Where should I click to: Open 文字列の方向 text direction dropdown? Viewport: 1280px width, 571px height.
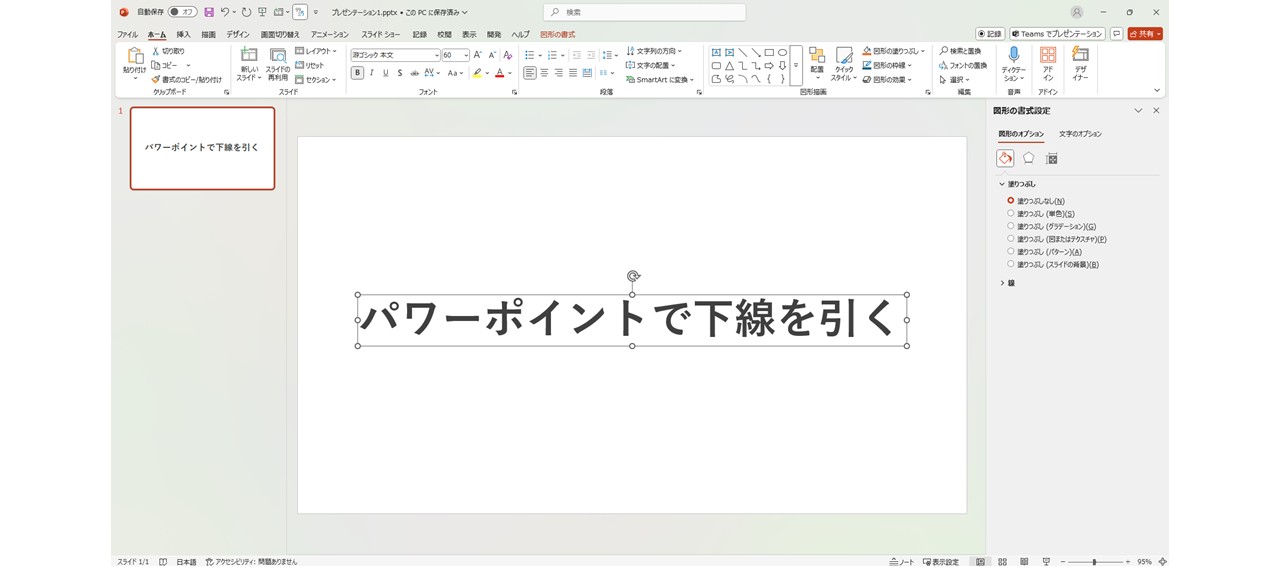654,51
